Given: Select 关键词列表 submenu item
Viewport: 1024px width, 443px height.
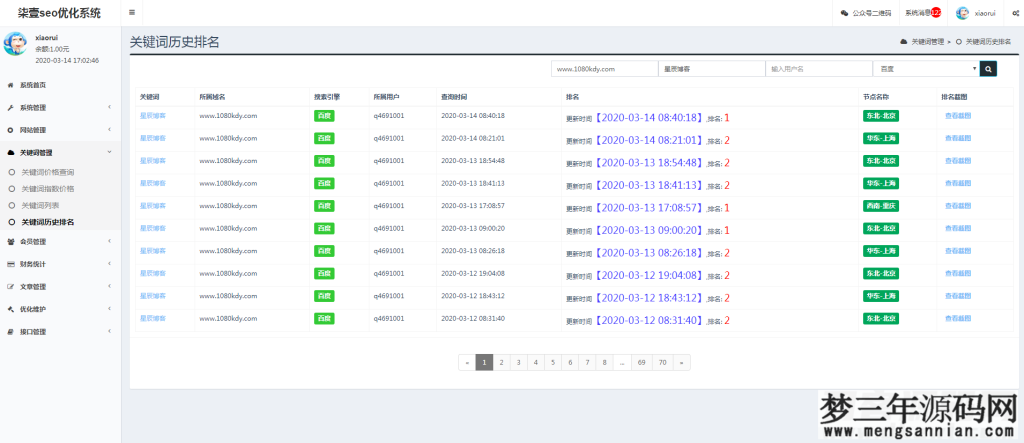Looking at the screenshot, I should [x=43, y=205].
